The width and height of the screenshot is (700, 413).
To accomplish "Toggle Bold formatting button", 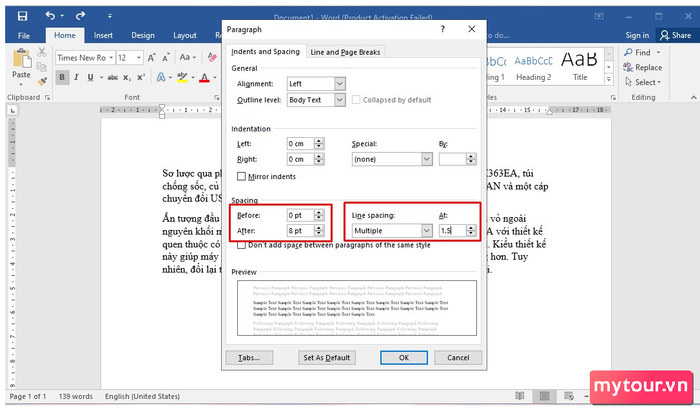I will 62,77.
